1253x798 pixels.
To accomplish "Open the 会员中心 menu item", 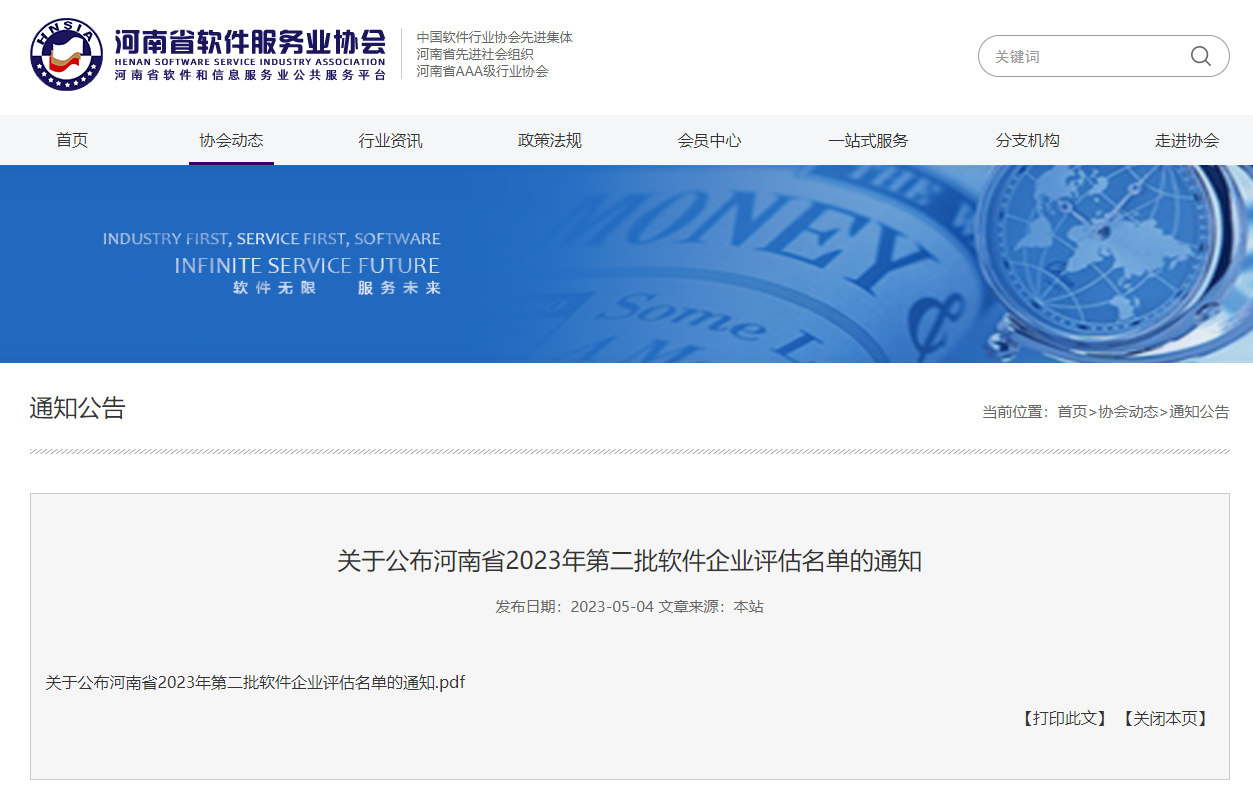I will tap(707, 140).
